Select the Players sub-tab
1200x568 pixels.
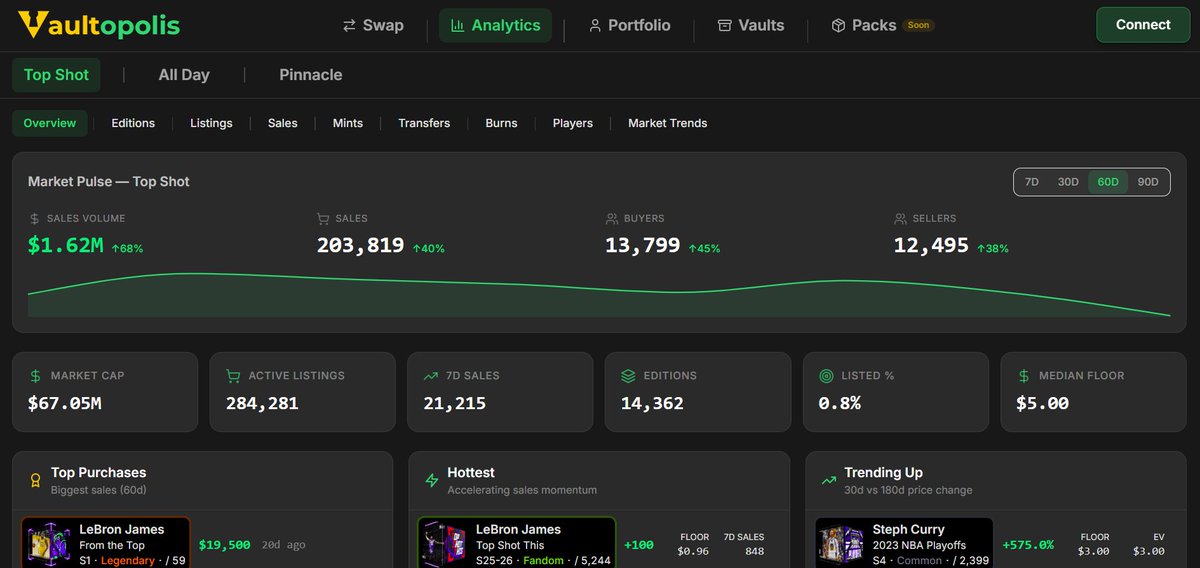coord(573,123)
